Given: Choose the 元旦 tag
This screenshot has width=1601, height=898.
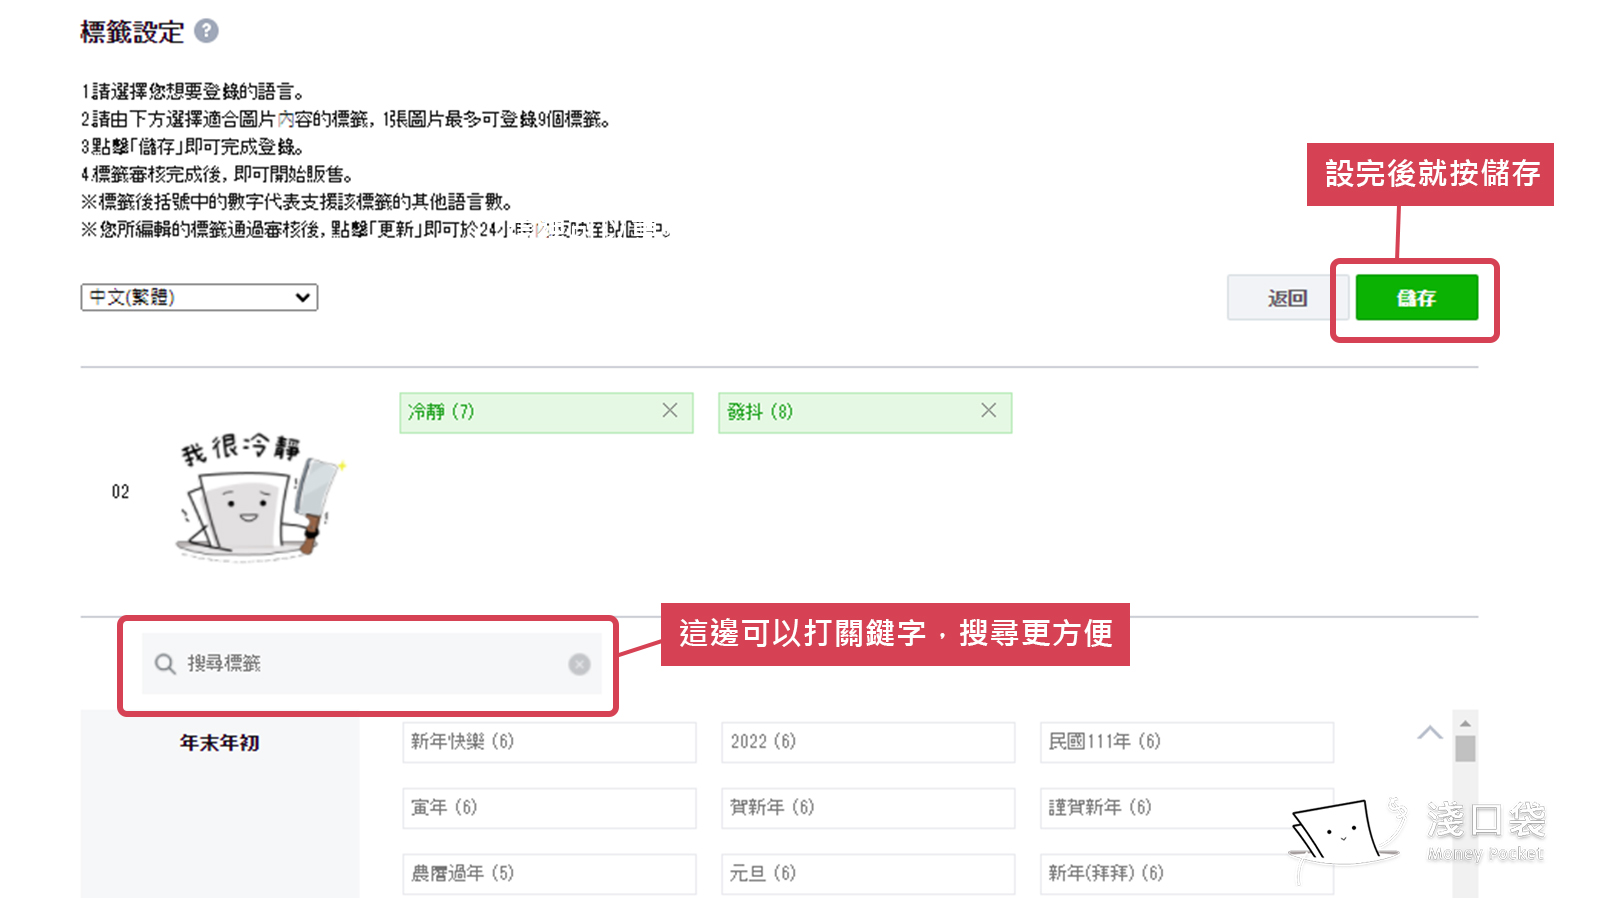Looking at the screenshot, I should tap(867, 874).
